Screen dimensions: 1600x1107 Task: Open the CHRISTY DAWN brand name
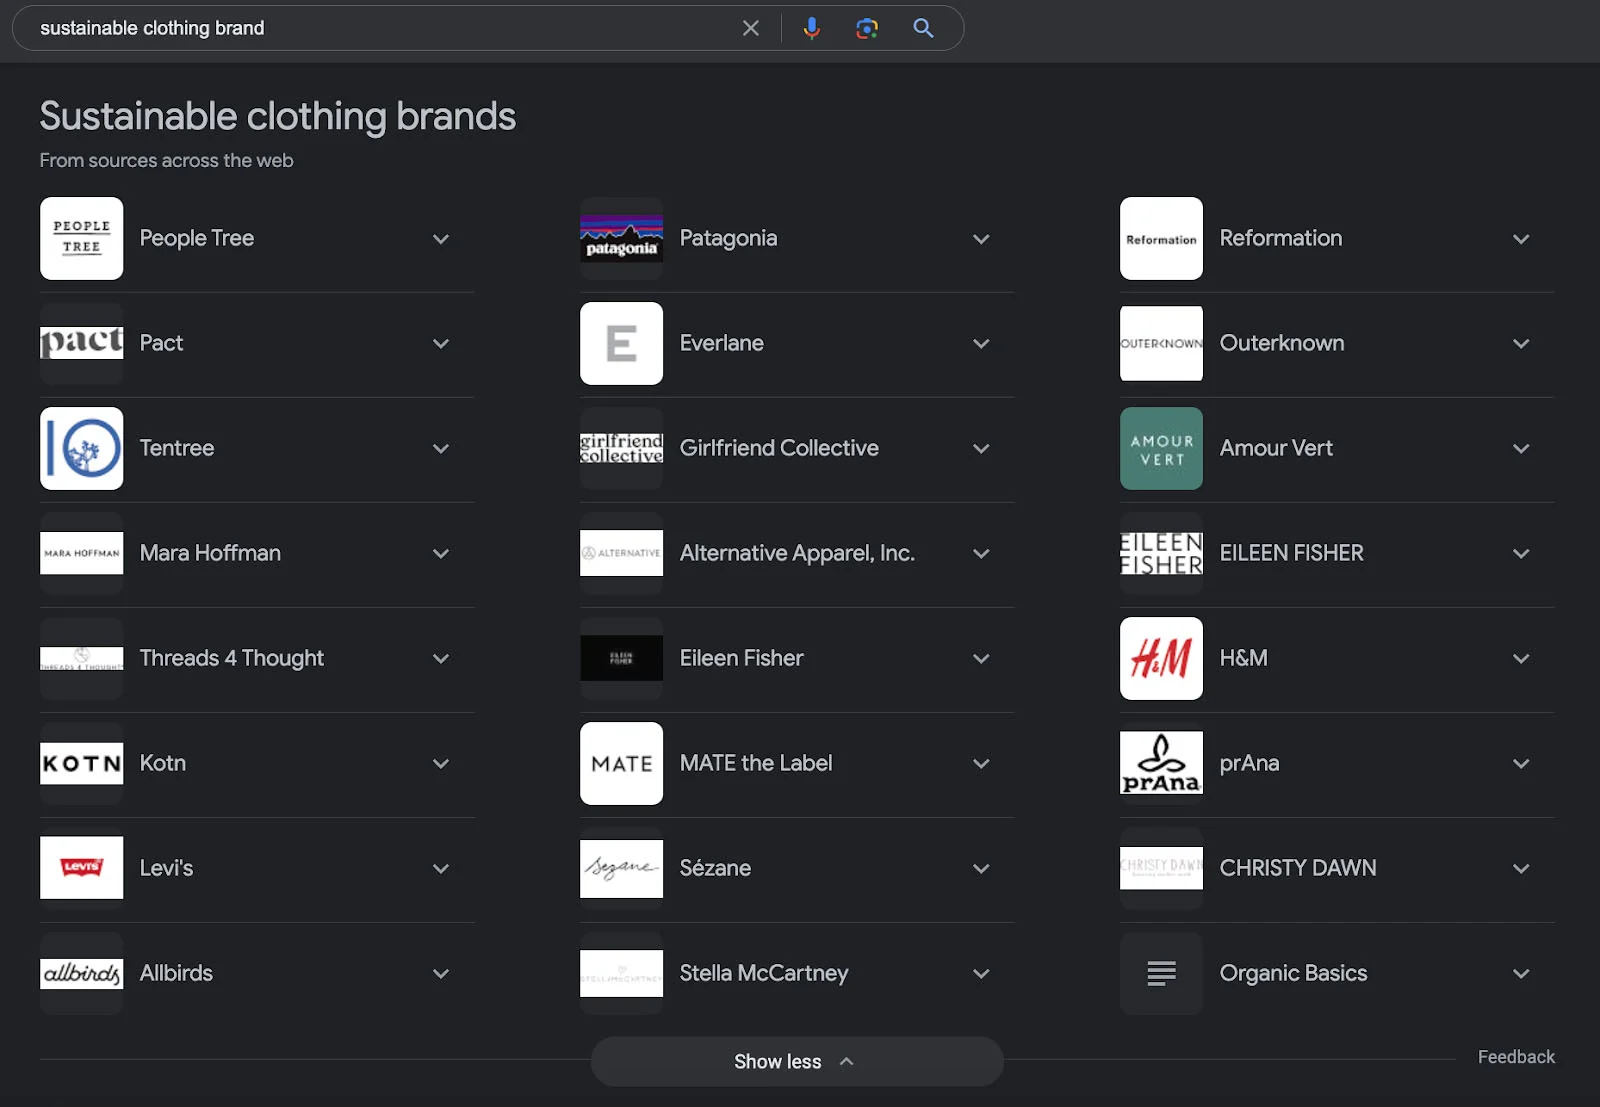pos(1298,868)
